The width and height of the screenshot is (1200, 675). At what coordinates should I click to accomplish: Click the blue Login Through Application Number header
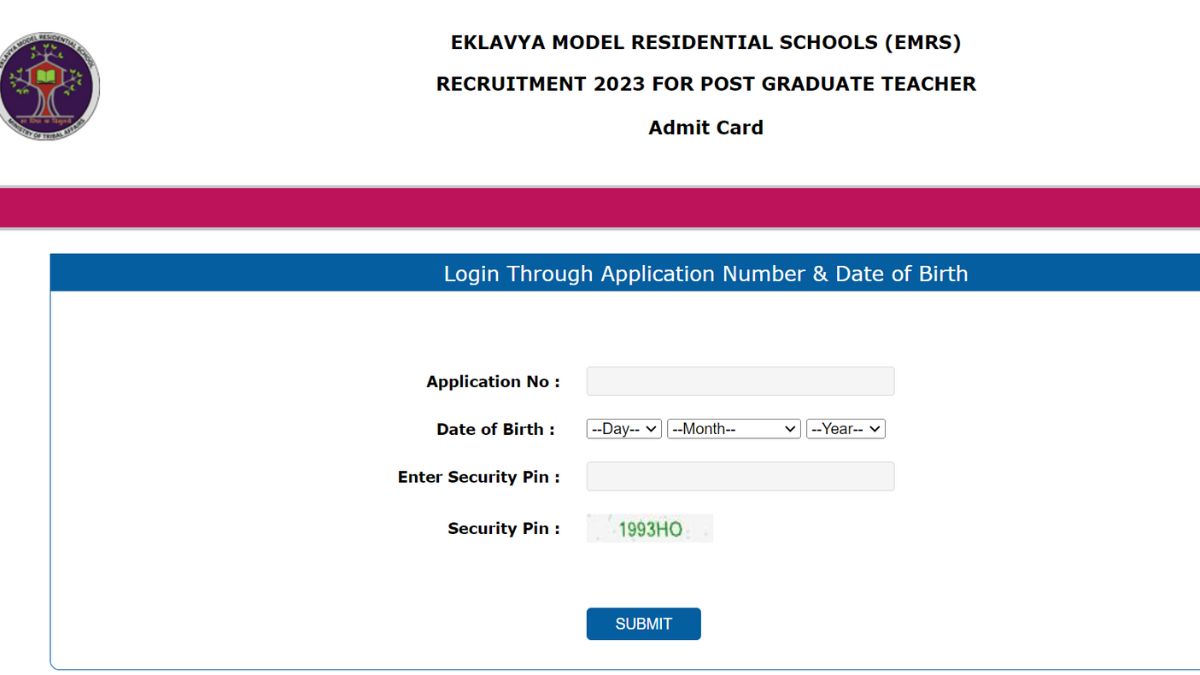tap(706, 273)
